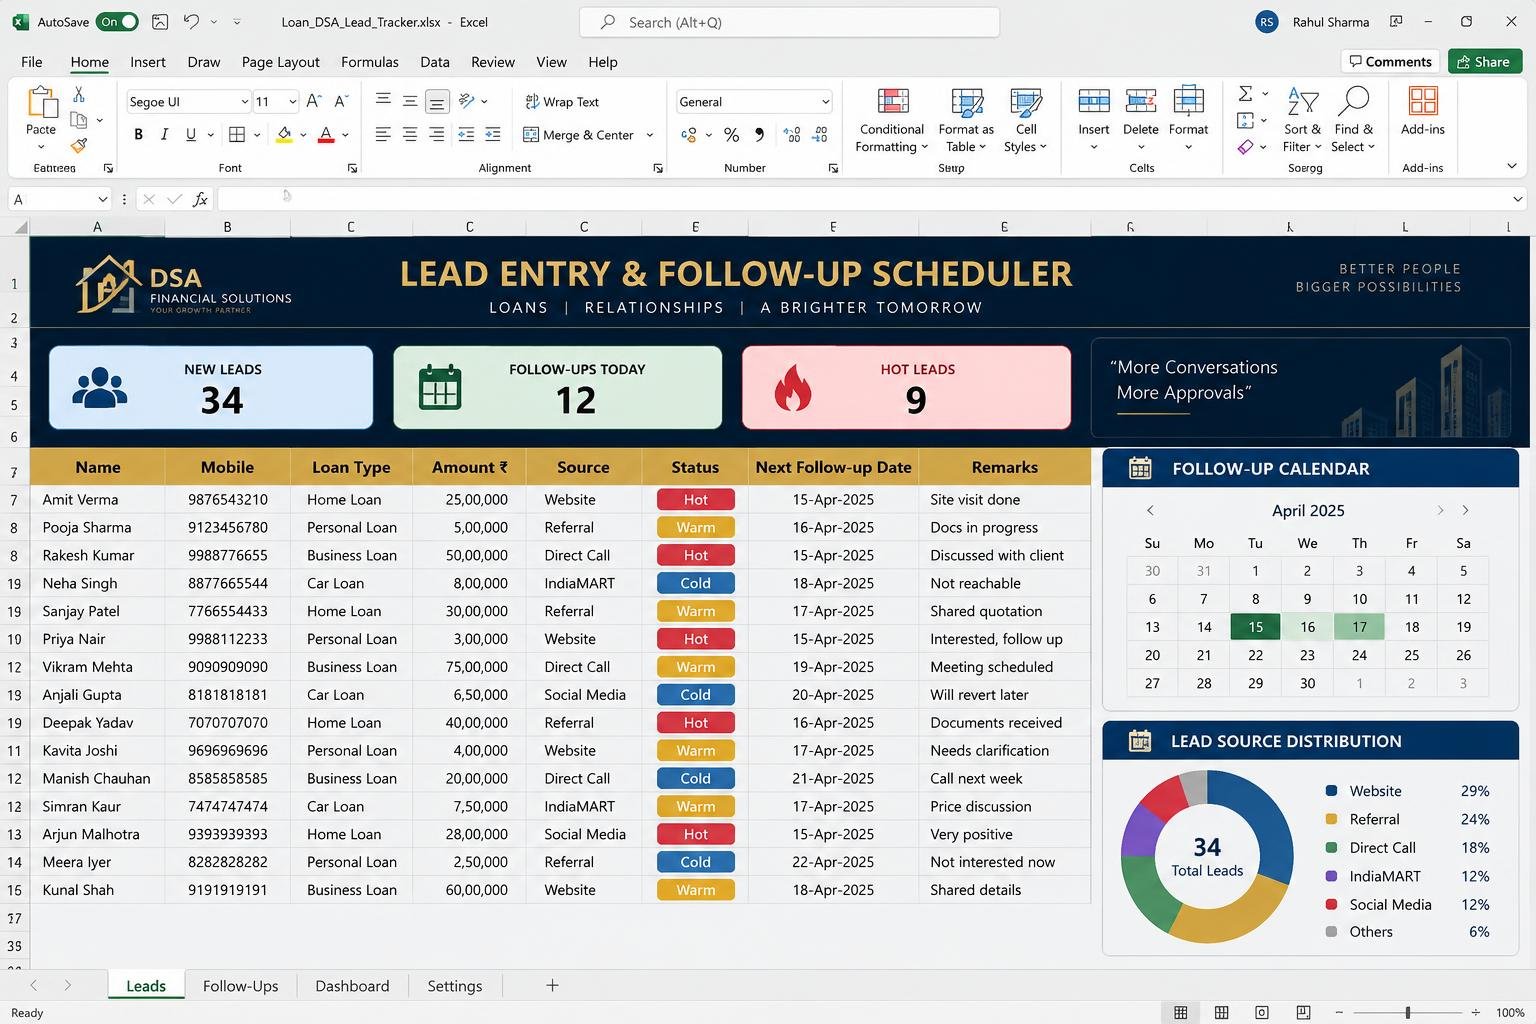
Task: Click the Format cells icon
Action: [1188, 101]
